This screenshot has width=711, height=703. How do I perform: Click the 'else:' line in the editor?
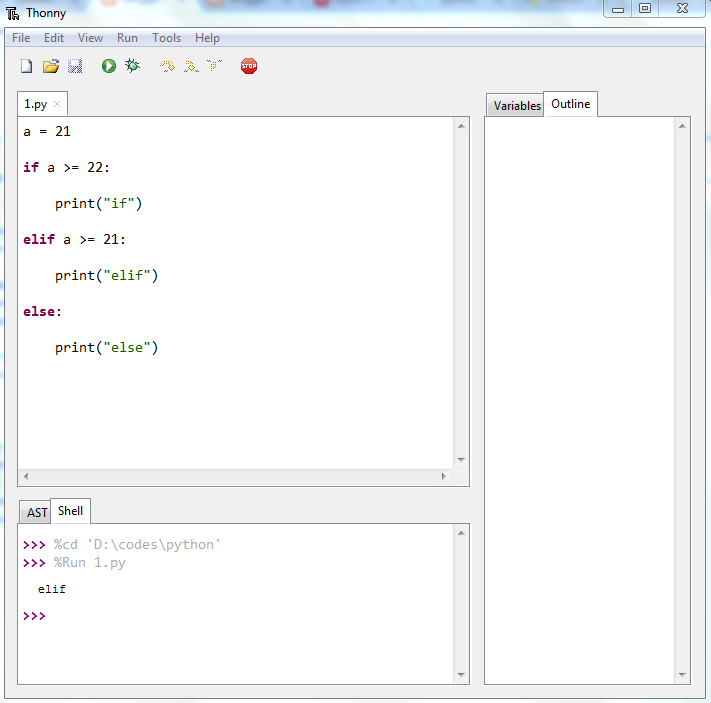(x=42, y=312)
